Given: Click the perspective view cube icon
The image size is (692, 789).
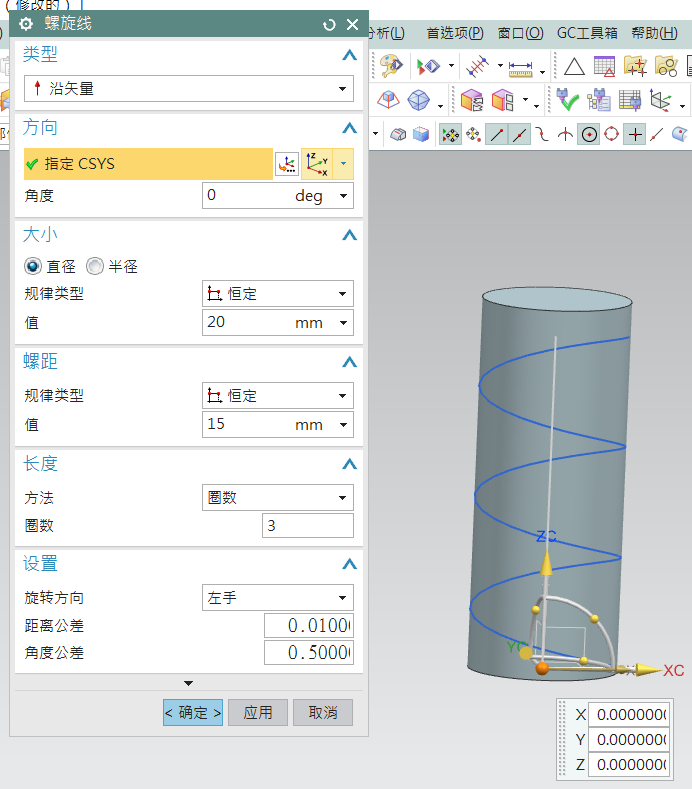Looking at the screenshot, I should click(389, 100).
